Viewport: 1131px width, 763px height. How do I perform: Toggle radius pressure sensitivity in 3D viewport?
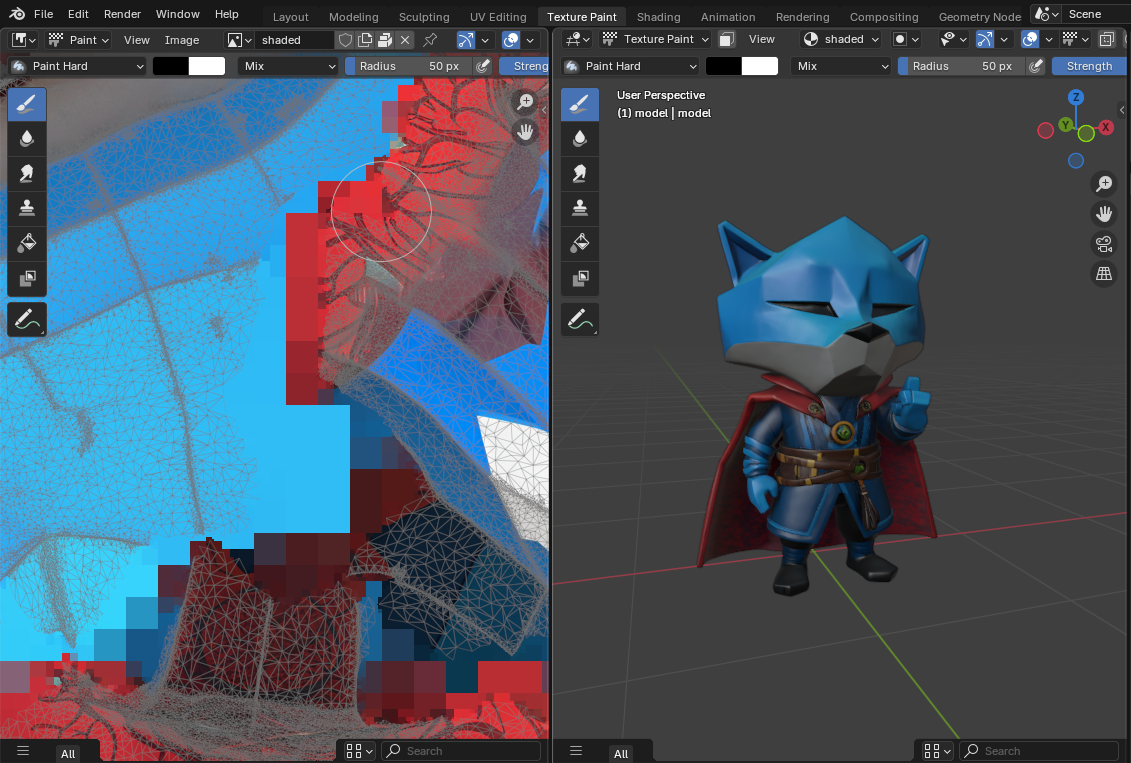[x=1036, y=66]
